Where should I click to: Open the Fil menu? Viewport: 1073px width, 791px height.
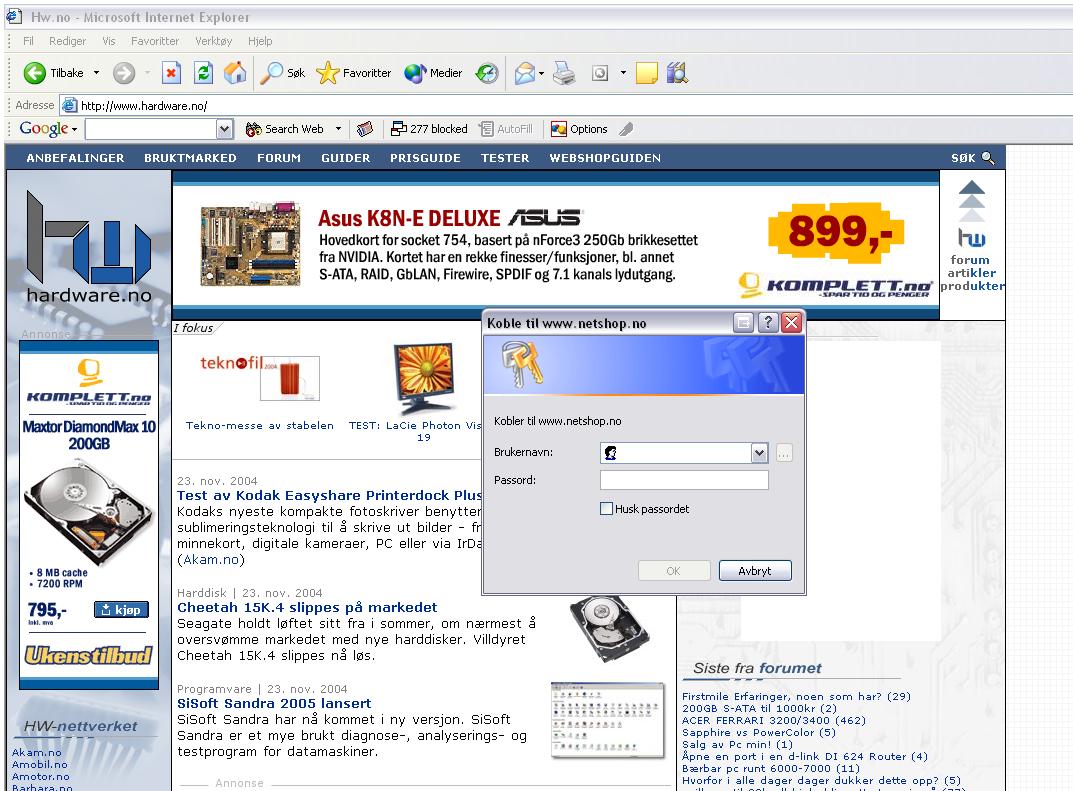[28, 41]
